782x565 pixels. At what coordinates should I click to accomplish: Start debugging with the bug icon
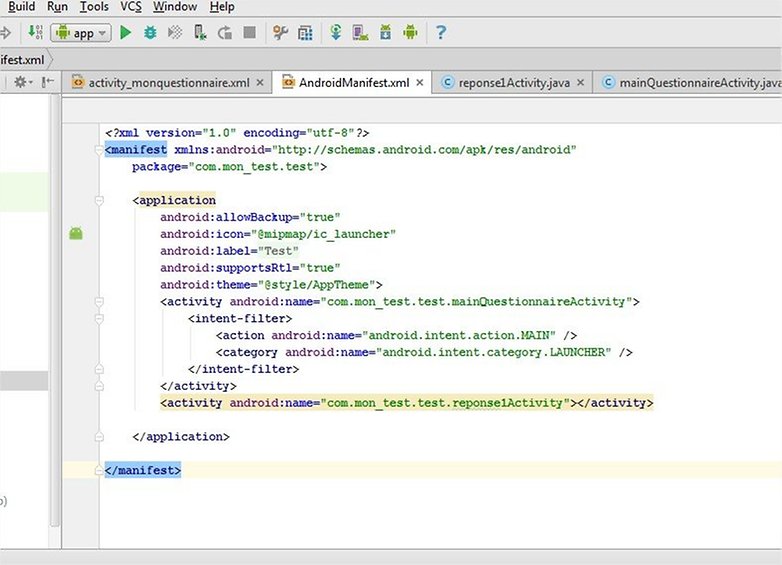point(150,33)
